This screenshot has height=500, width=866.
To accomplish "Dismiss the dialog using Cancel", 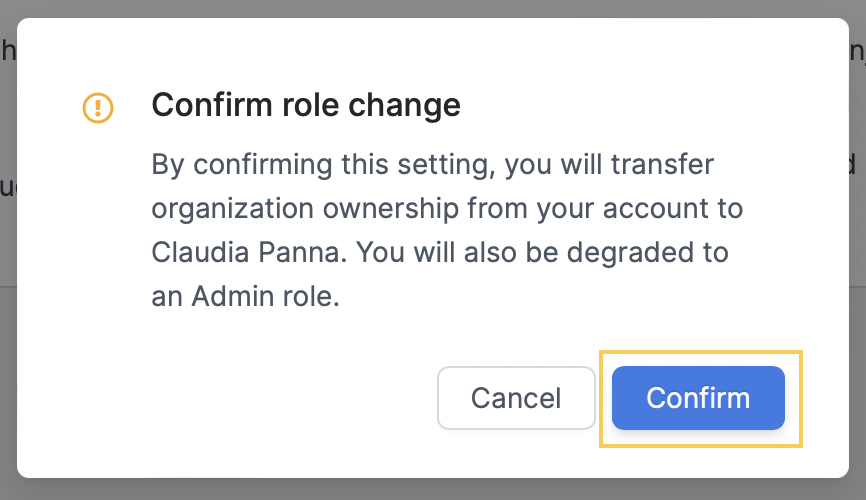I will (516, 398).
